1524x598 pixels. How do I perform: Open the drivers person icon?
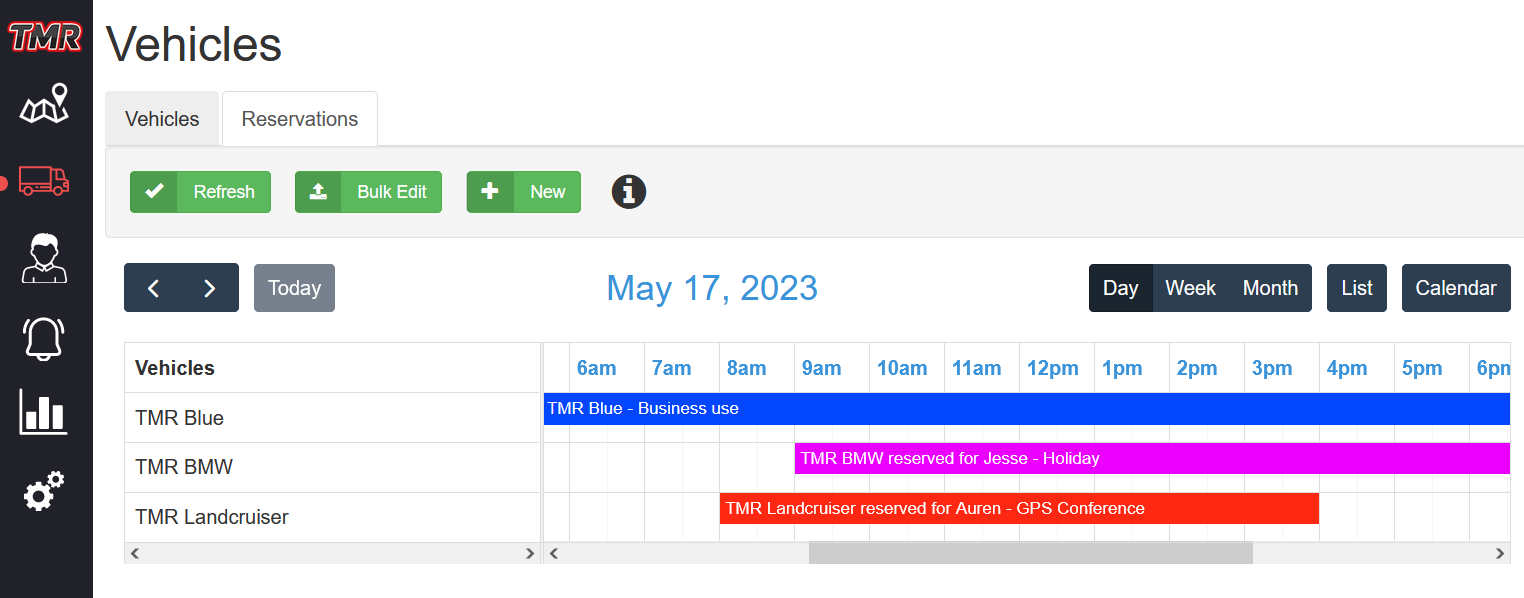tap(45, 258)
